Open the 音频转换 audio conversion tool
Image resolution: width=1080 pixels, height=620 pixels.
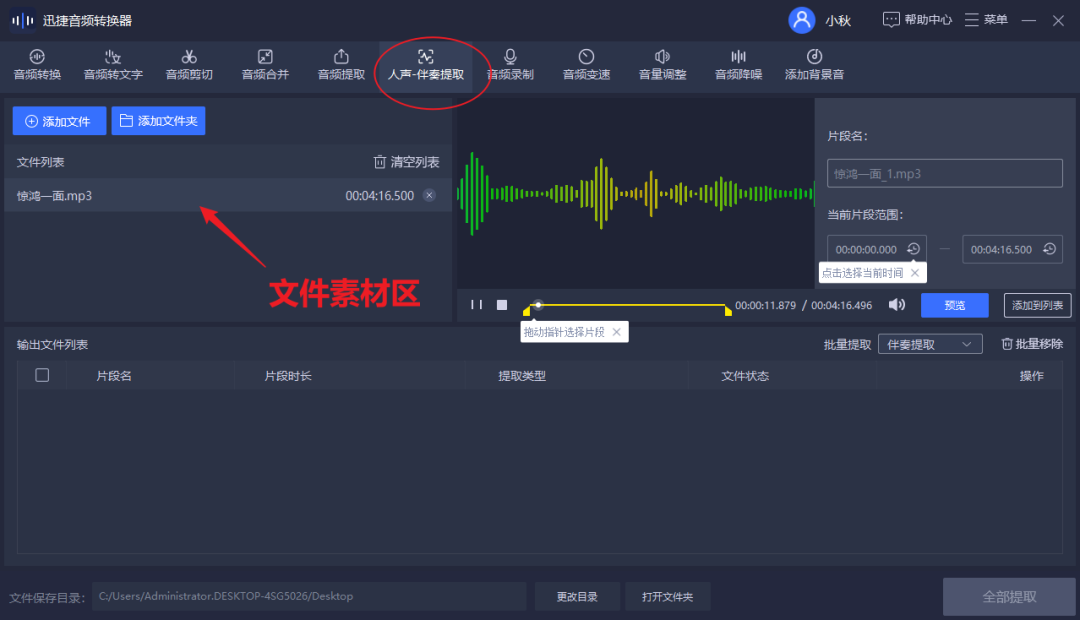37,65
